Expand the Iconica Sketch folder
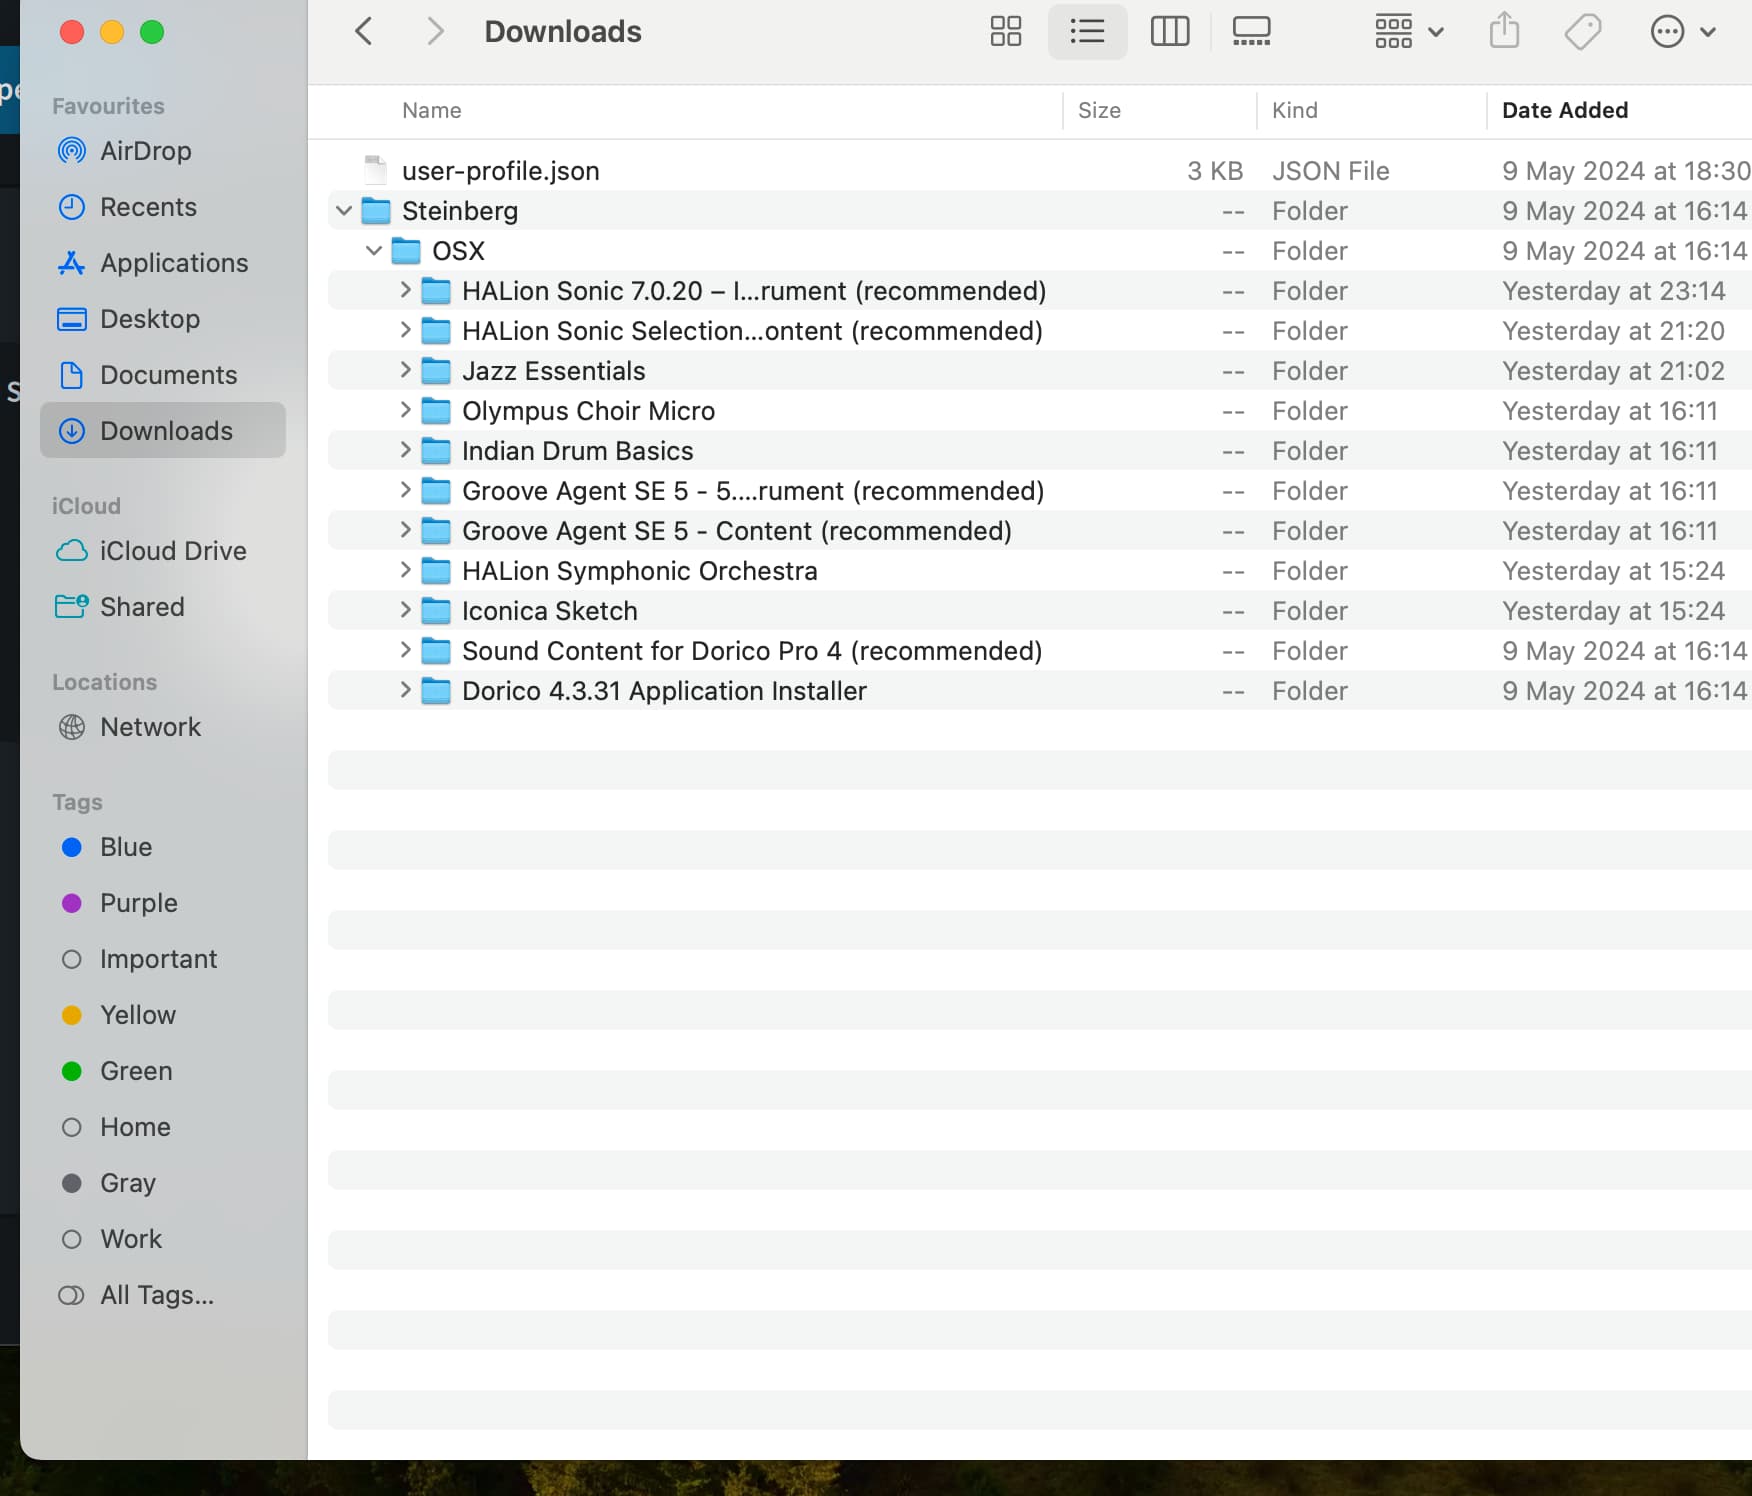The image size is (1752, 1496). pyautogui.click(x=405, y=611)
